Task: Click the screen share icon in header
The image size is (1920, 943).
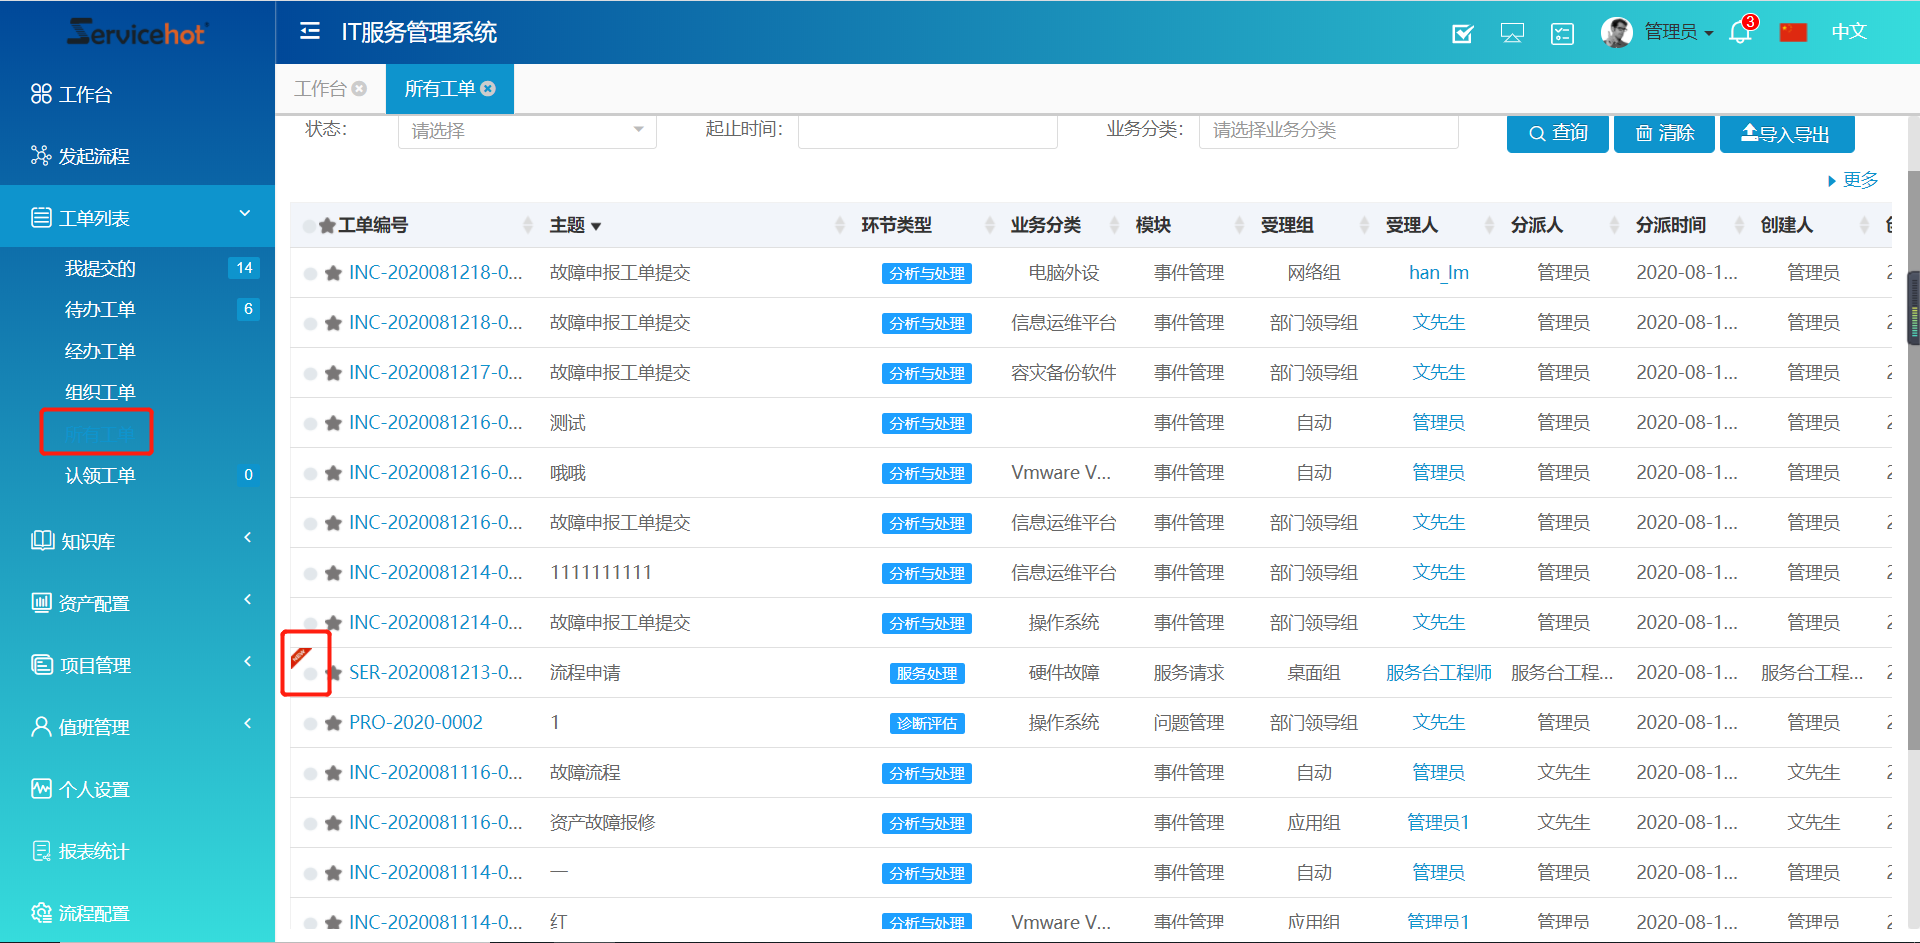Action: pyautogui.click(x=1512, y=33)
